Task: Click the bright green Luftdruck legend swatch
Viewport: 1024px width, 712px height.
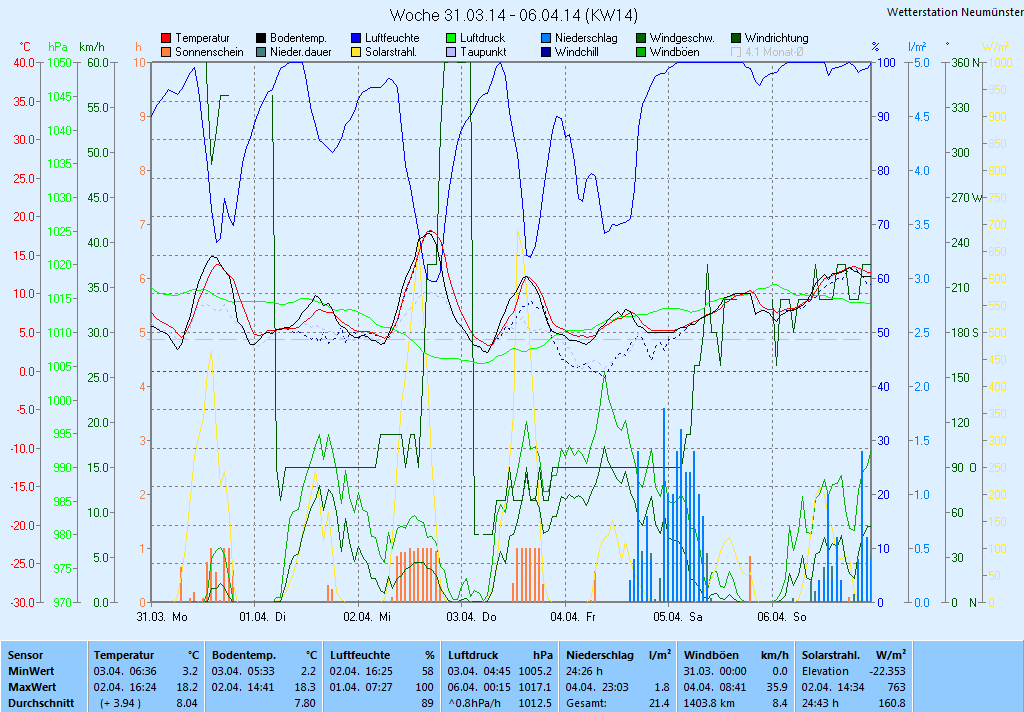Action: tap(451, 39)
